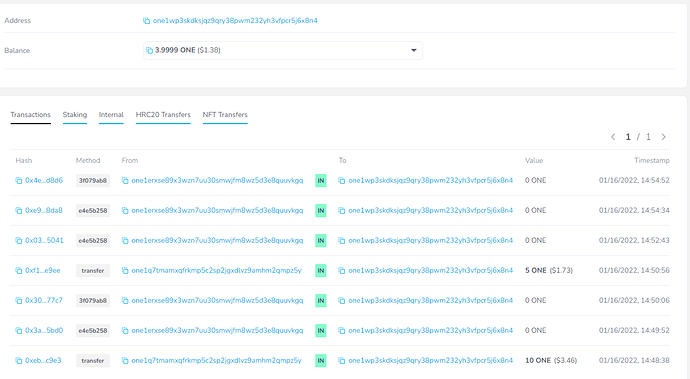Viewport: 690px width, 379px height.
Task: Copy From address in 0x4e...d8d6 row
Action: 125,180
